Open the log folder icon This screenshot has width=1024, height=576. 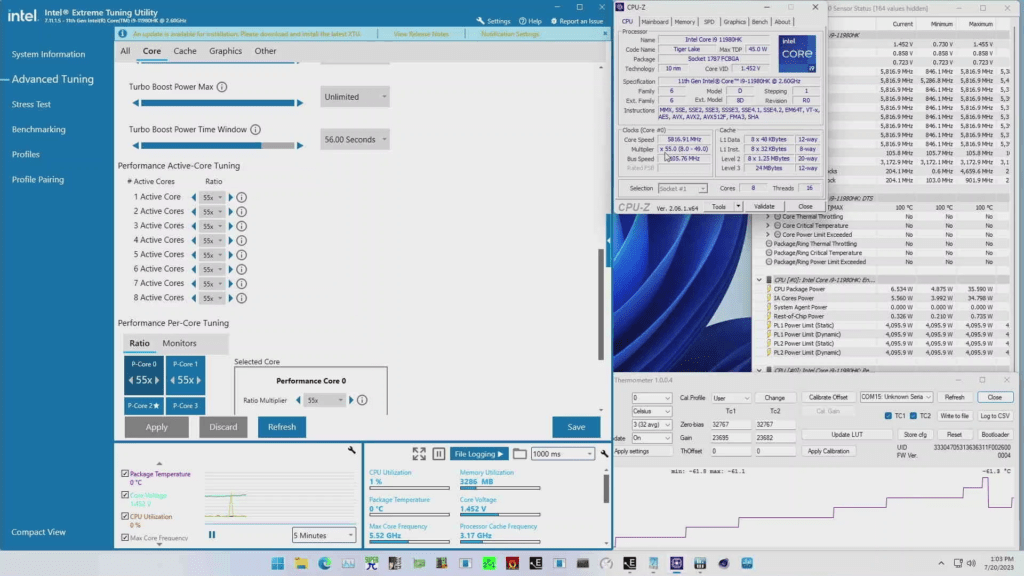pyautogui.click(x=519, y=453)
